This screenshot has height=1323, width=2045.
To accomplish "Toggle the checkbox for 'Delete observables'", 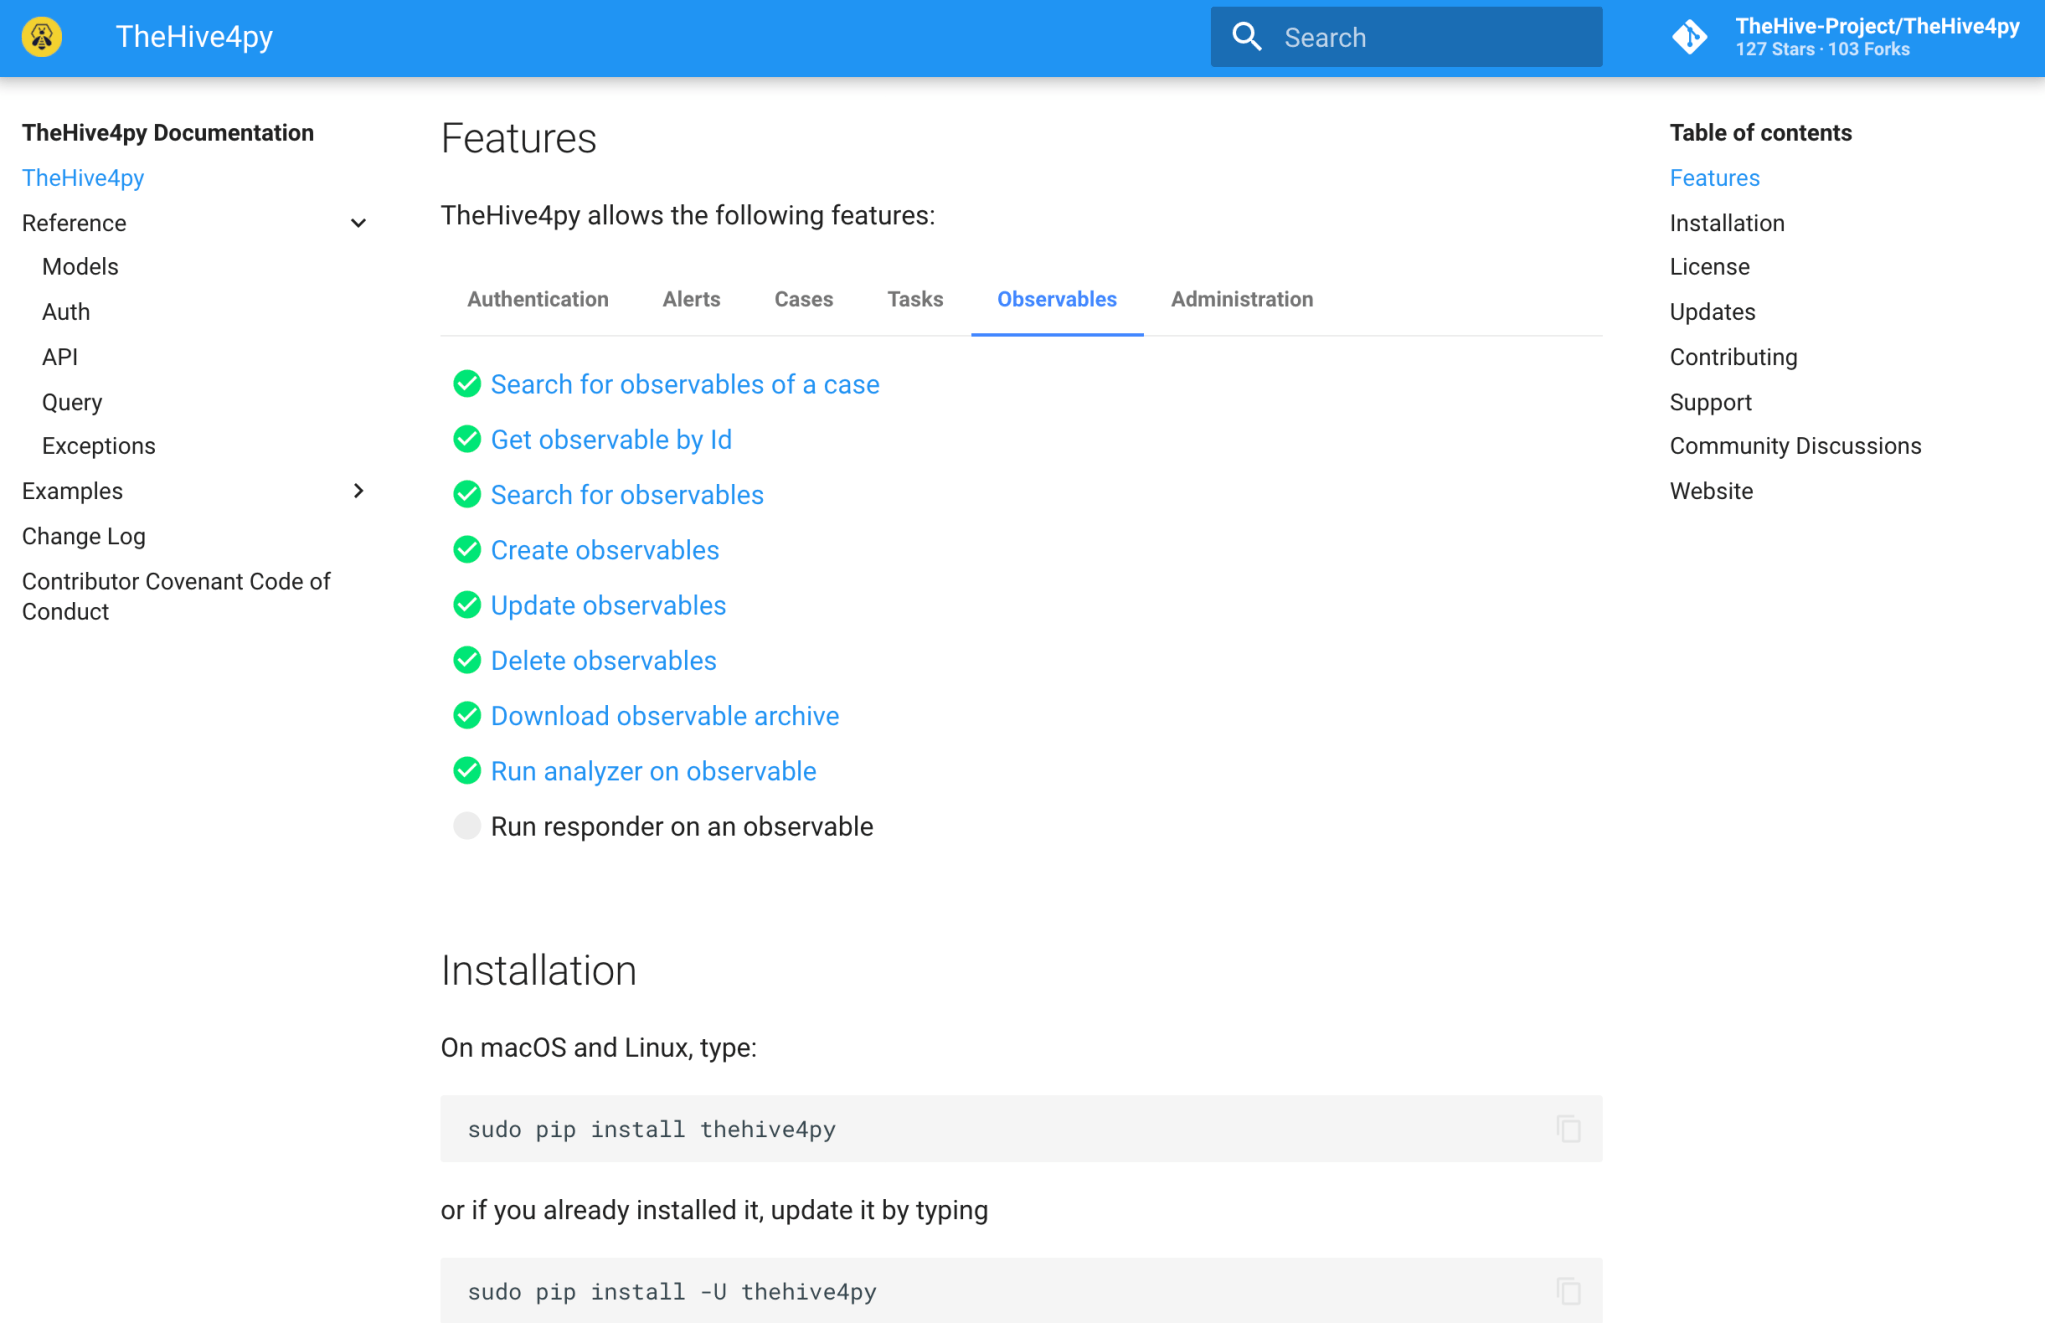I will click(467, 661).
